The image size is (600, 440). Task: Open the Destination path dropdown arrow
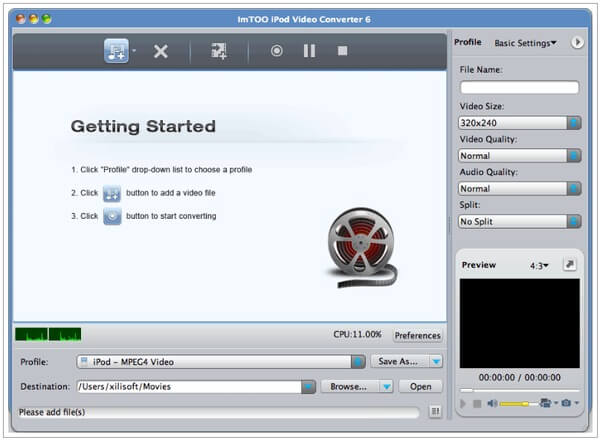308,387
